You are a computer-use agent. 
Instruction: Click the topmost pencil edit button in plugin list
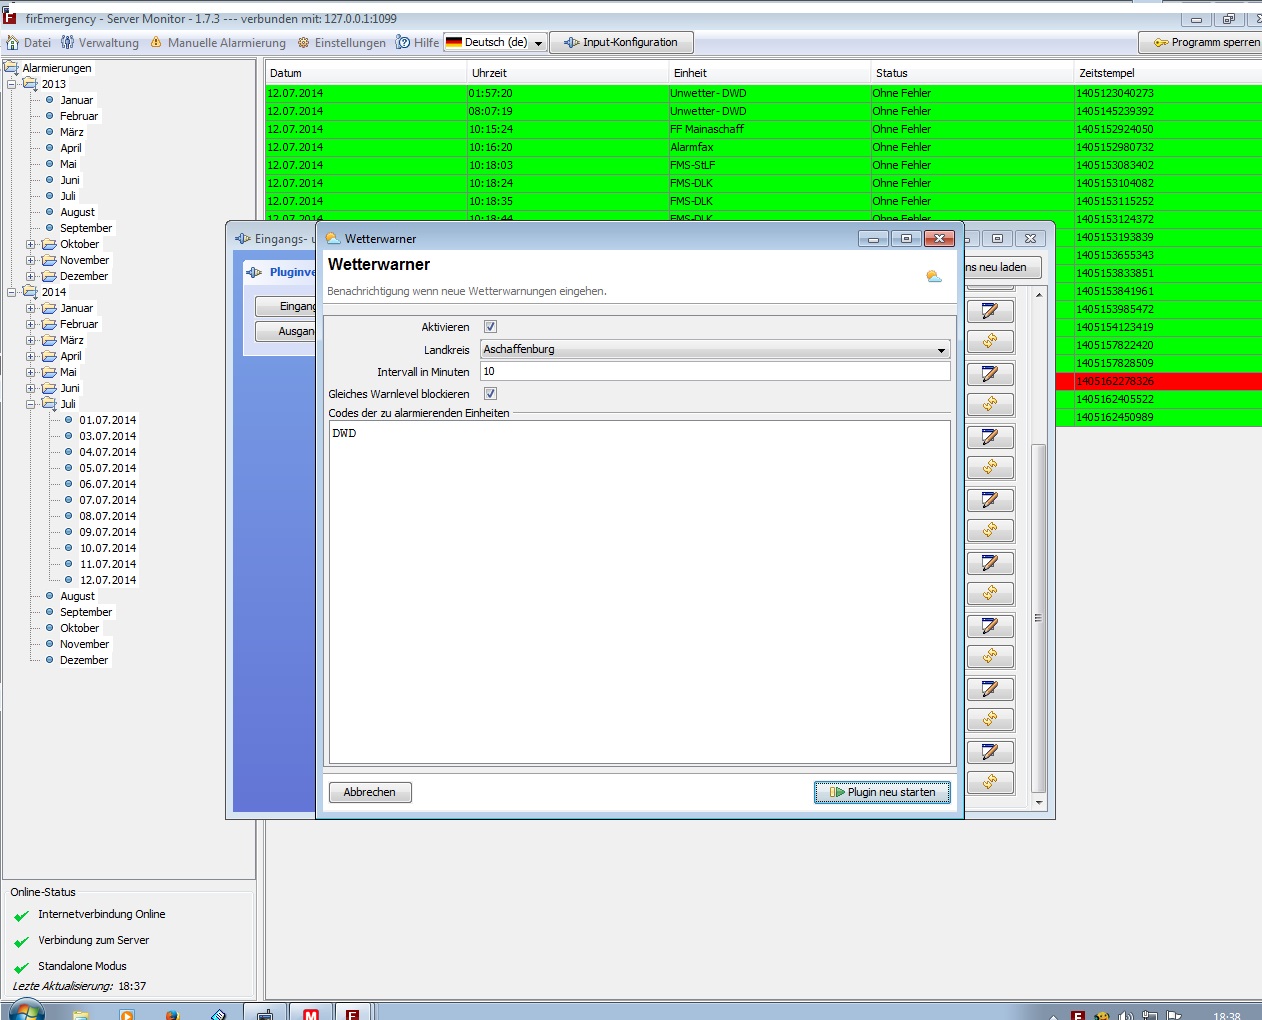(x=990, y=311)
